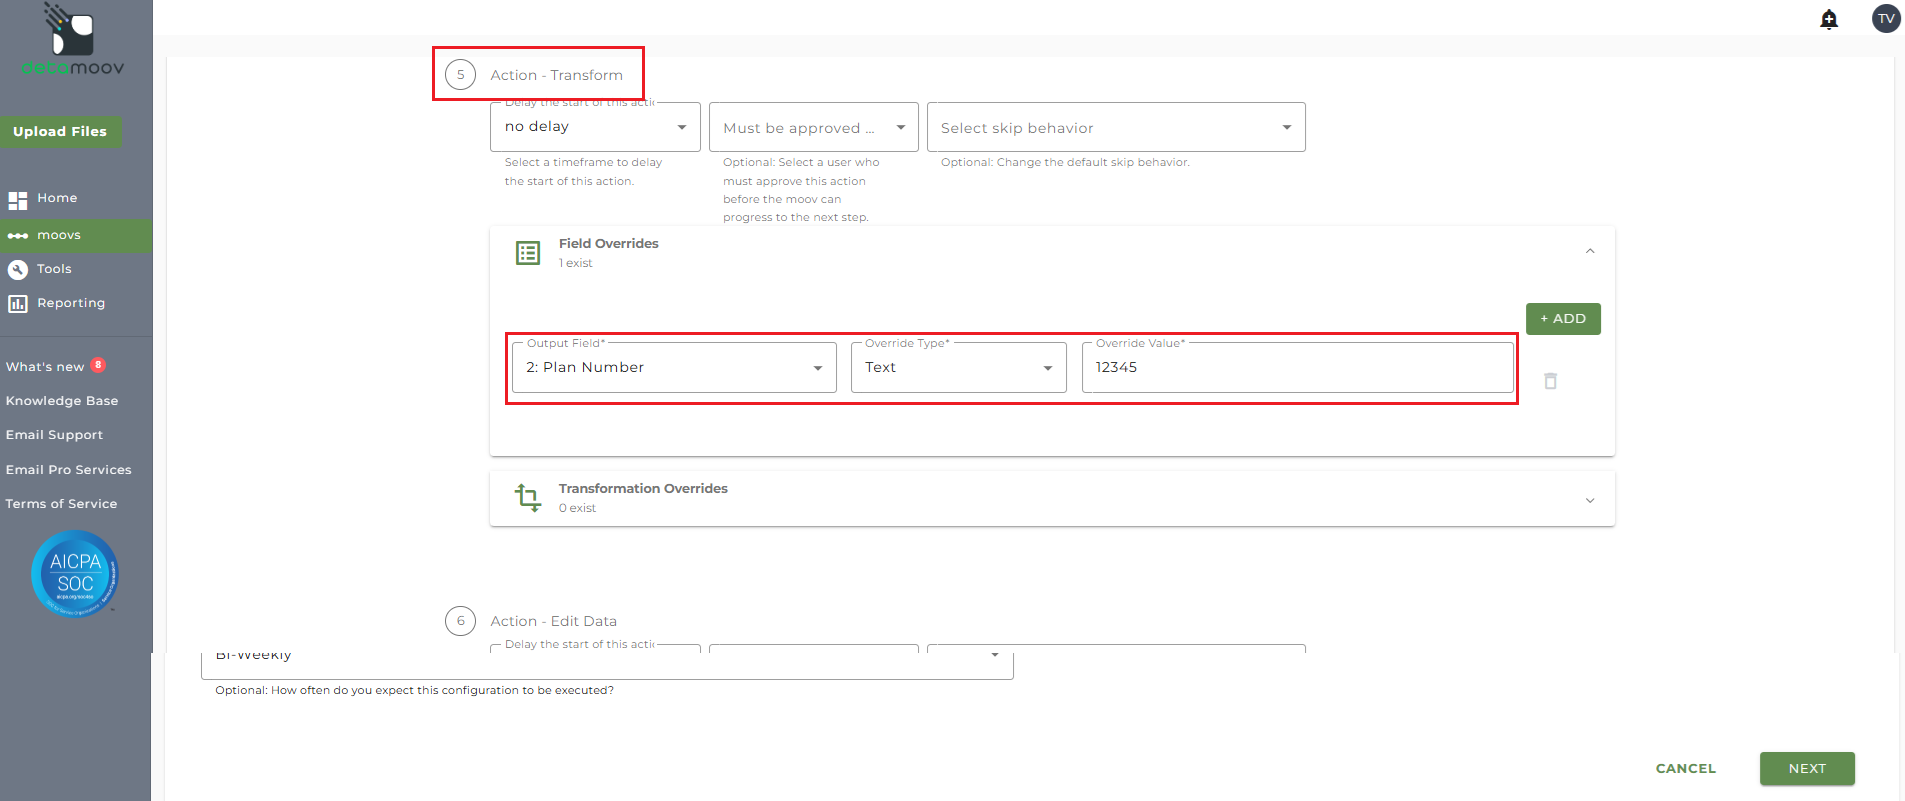Delete the Plan Number field override
This screenshot has width=1905, height=801.
point(1550,381)
